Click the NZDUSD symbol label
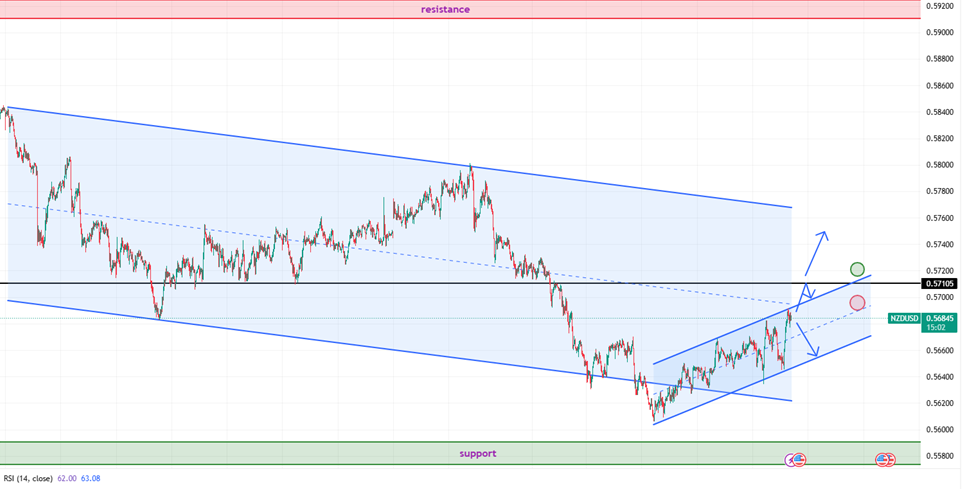The height and width of the screenshot is (489, 967). pyautogui.click(x=905, y=318)
